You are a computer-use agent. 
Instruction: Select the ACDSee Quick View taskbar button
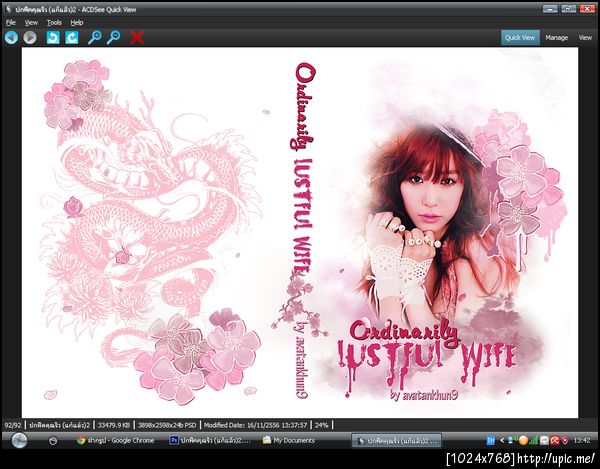(x=396, y=440)
